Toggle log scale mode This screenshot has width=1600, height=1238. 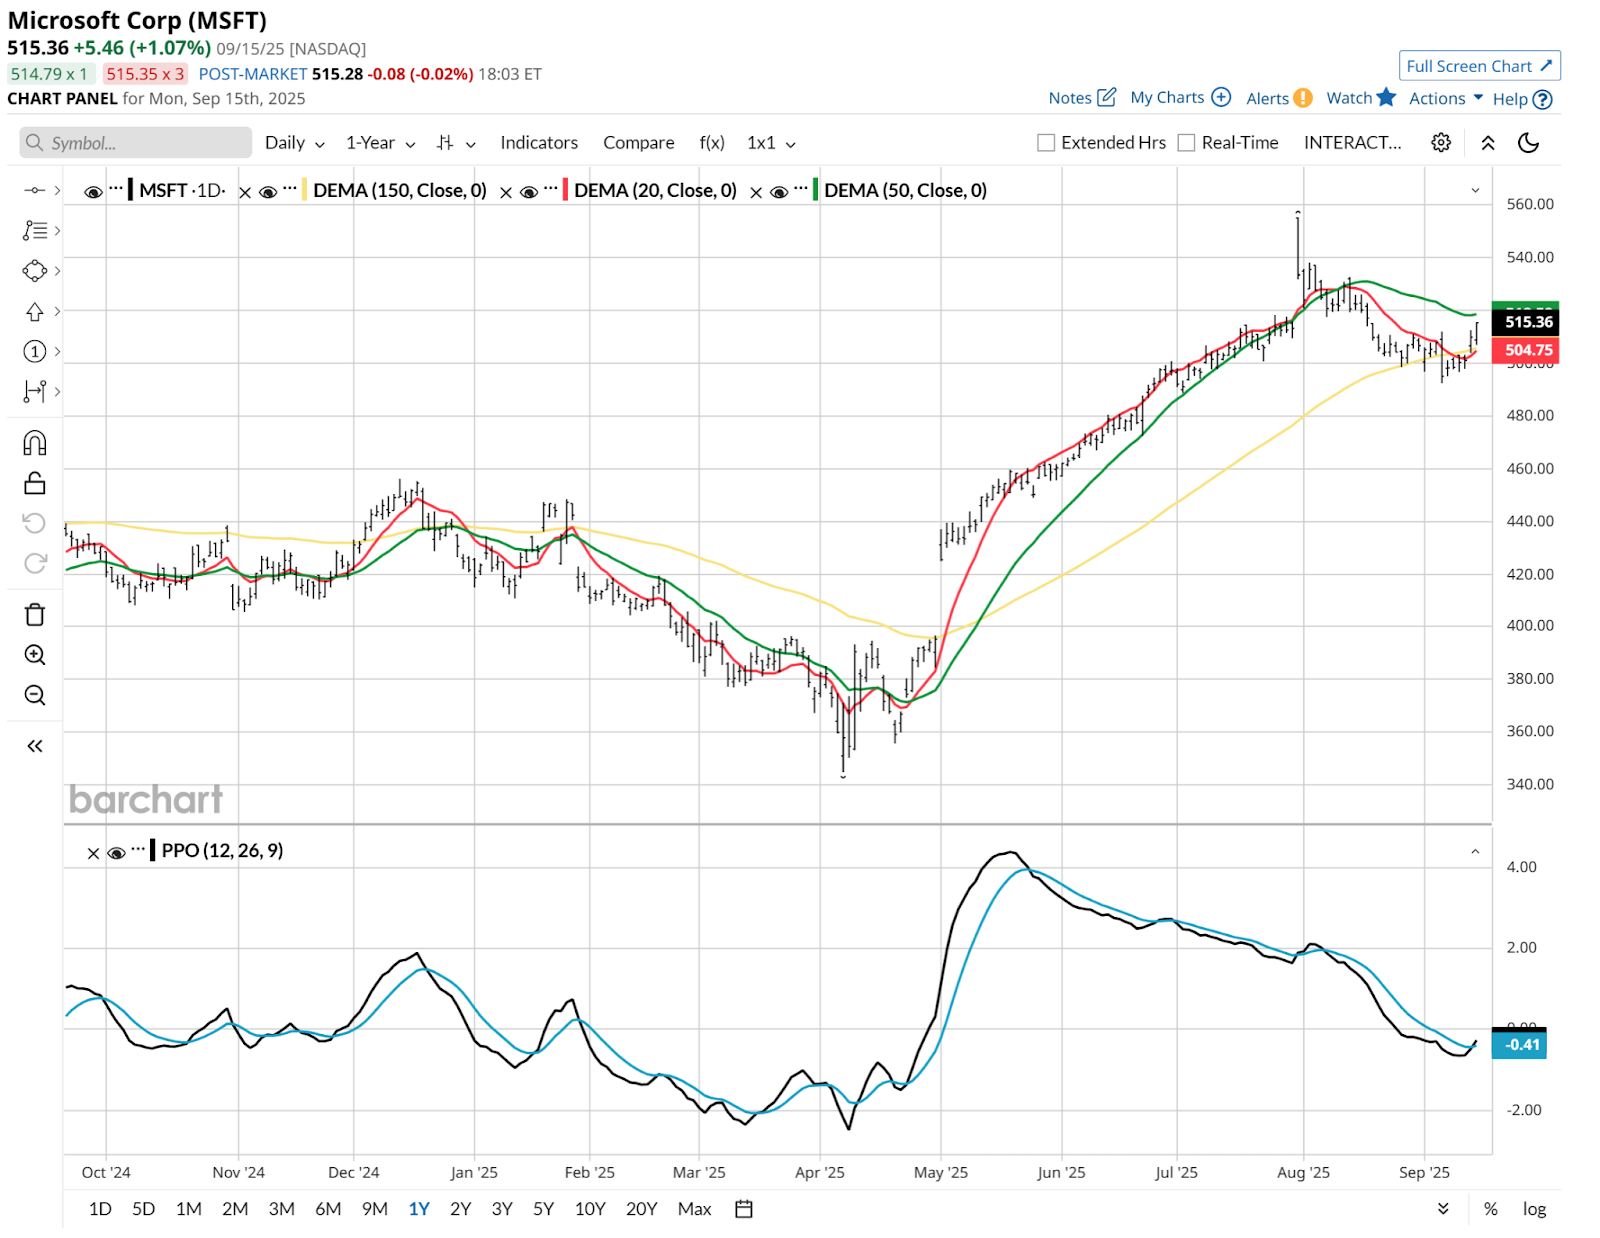[x=1534, y=1209]
